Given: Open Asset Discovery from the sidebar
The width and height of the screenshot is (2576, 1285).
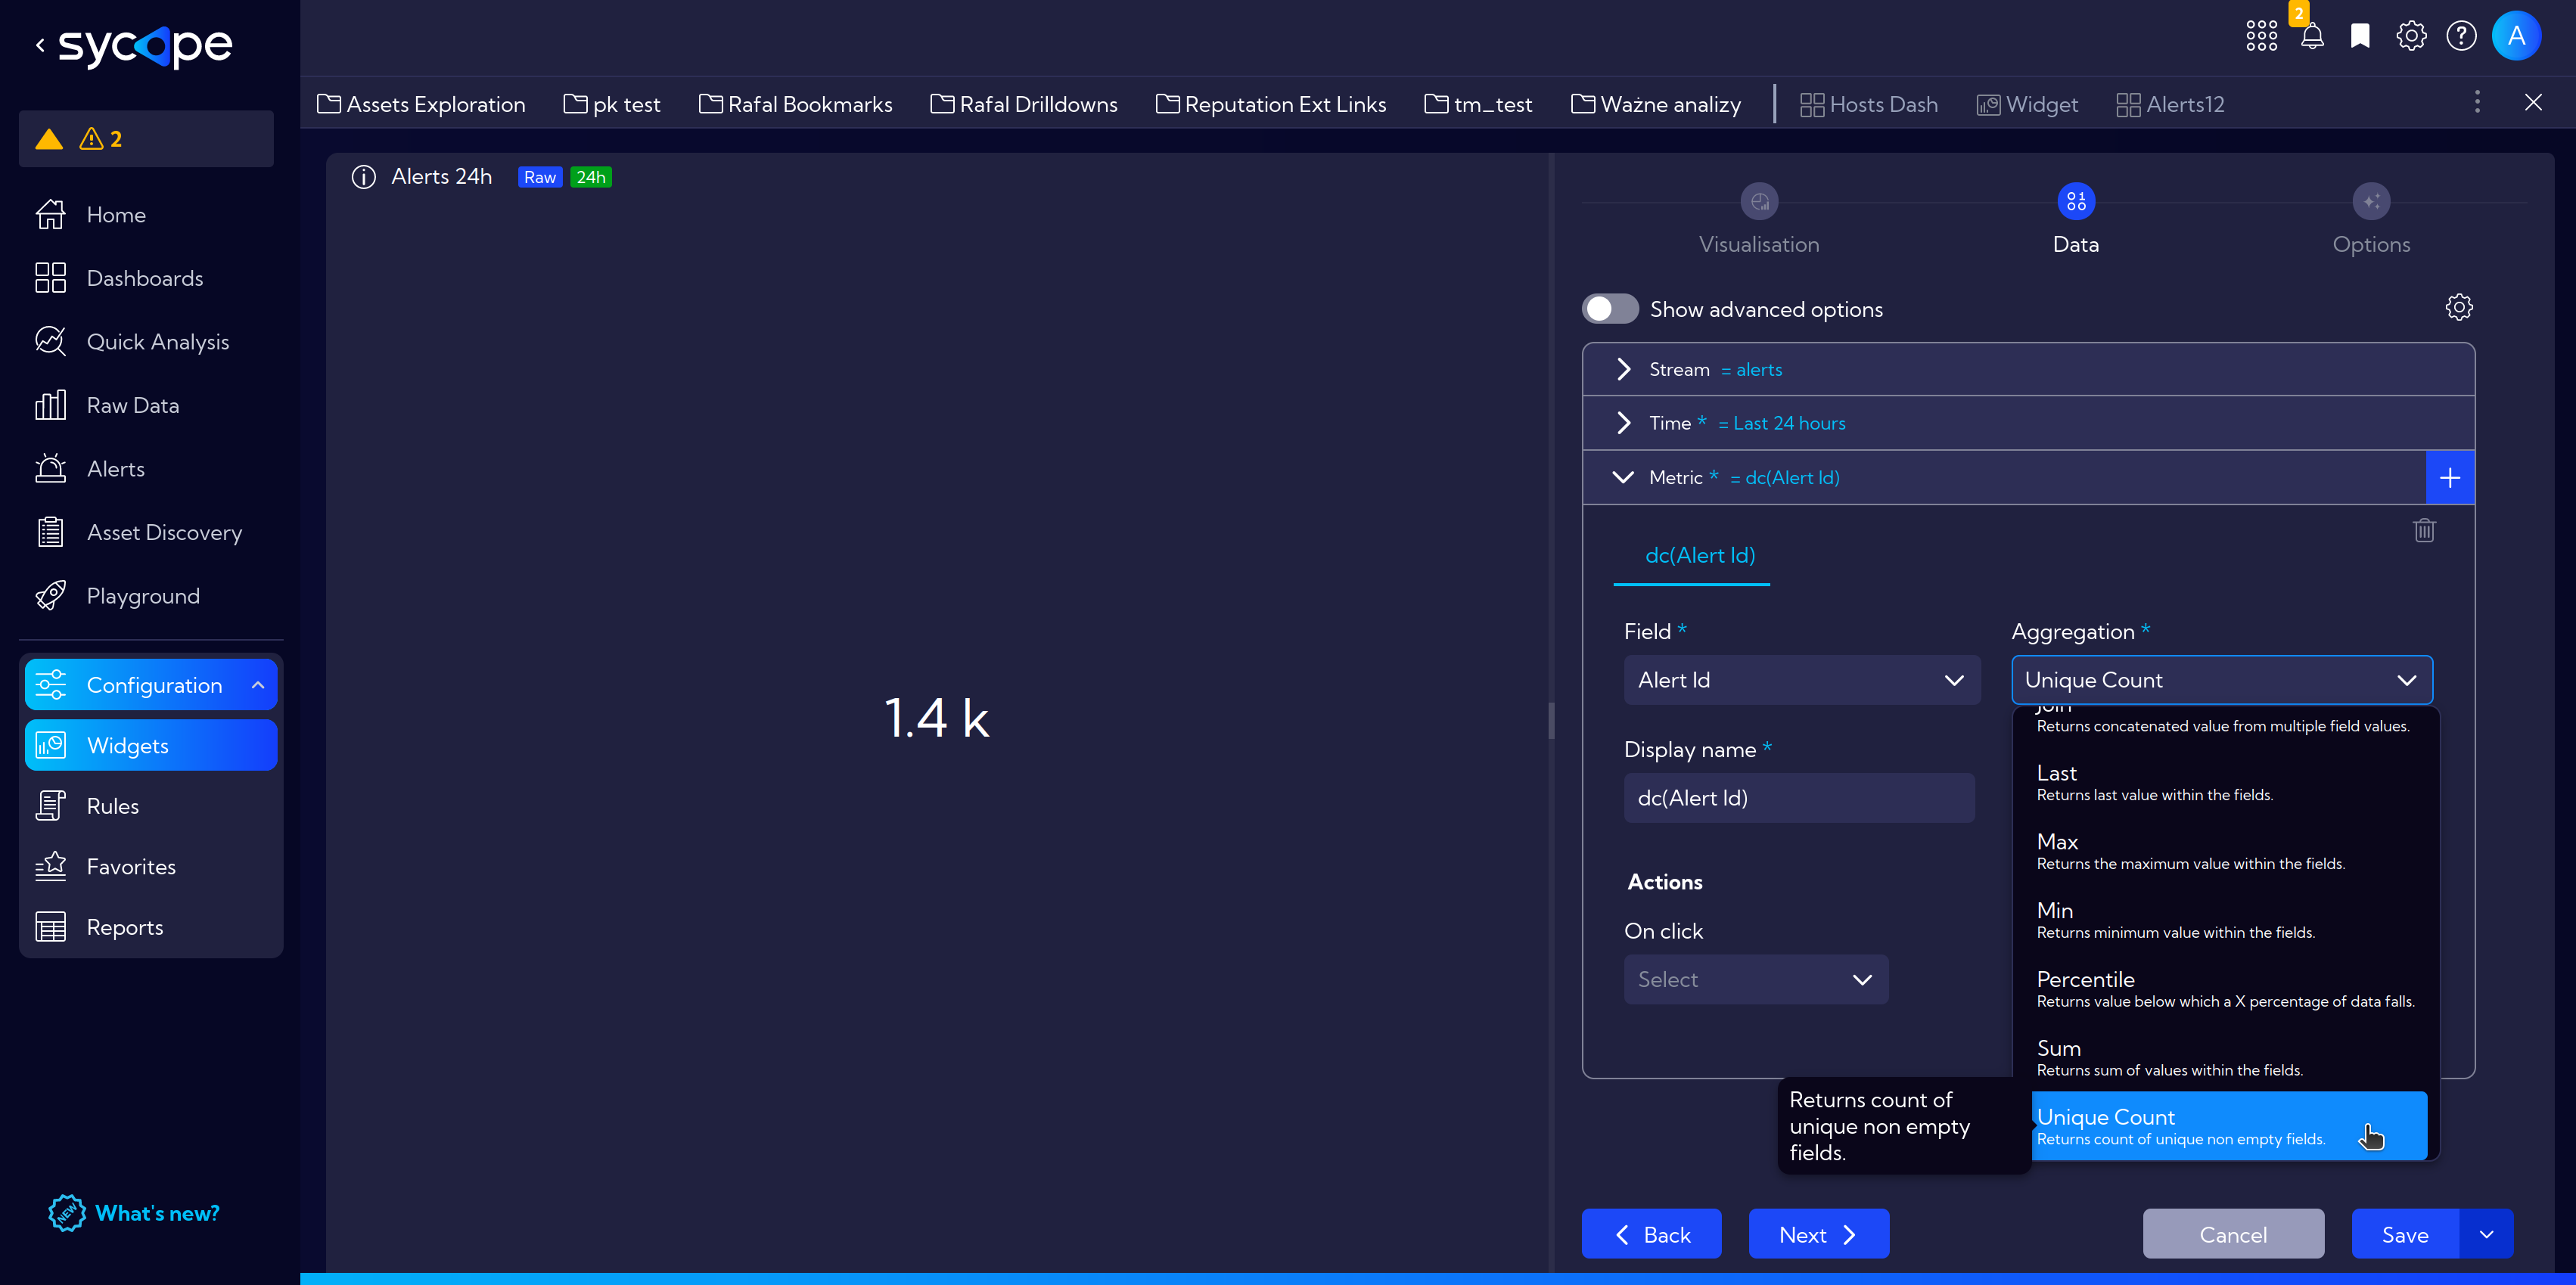Looking at the screenshot, I should [x=139, y=532].
